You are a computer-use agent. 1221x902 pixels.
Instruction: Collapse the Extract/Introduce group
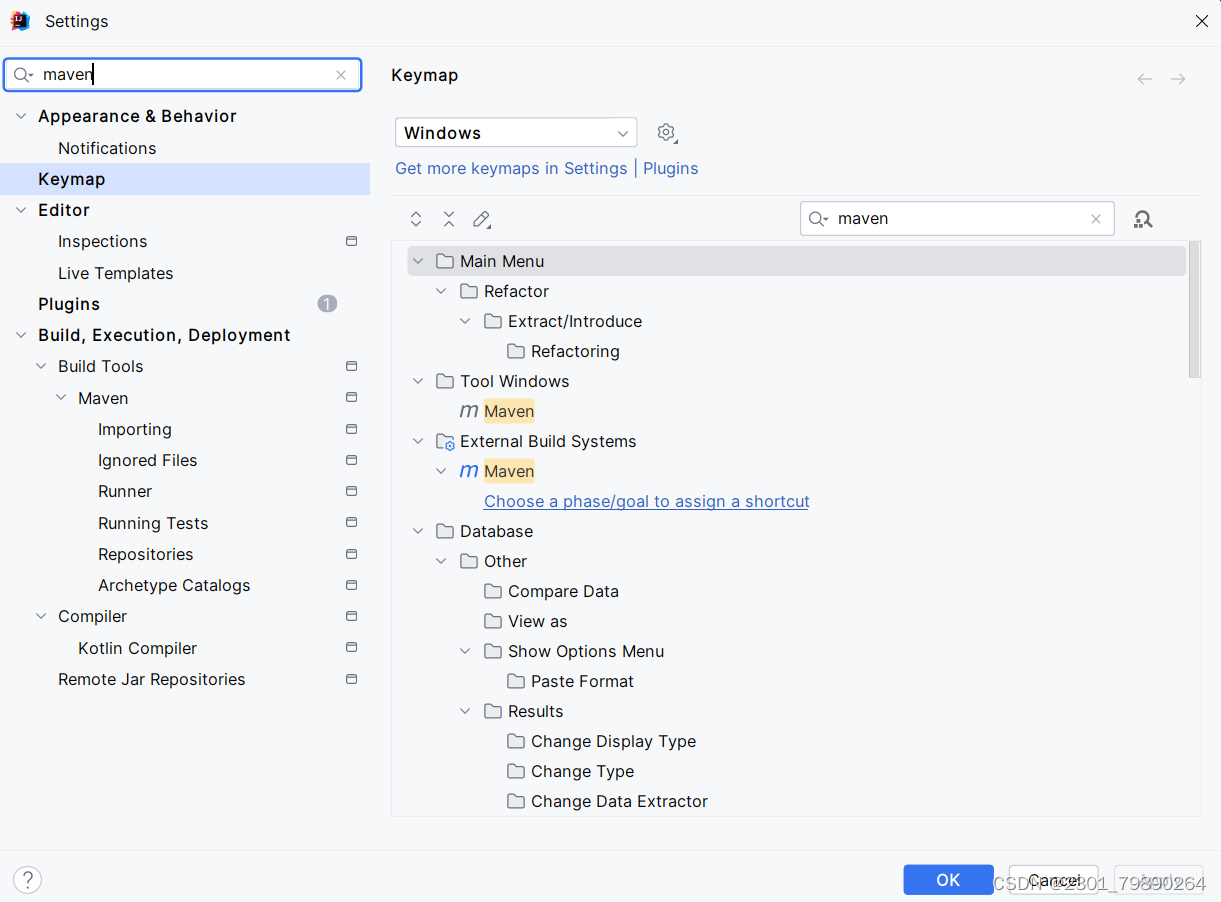tap(465, 321)
